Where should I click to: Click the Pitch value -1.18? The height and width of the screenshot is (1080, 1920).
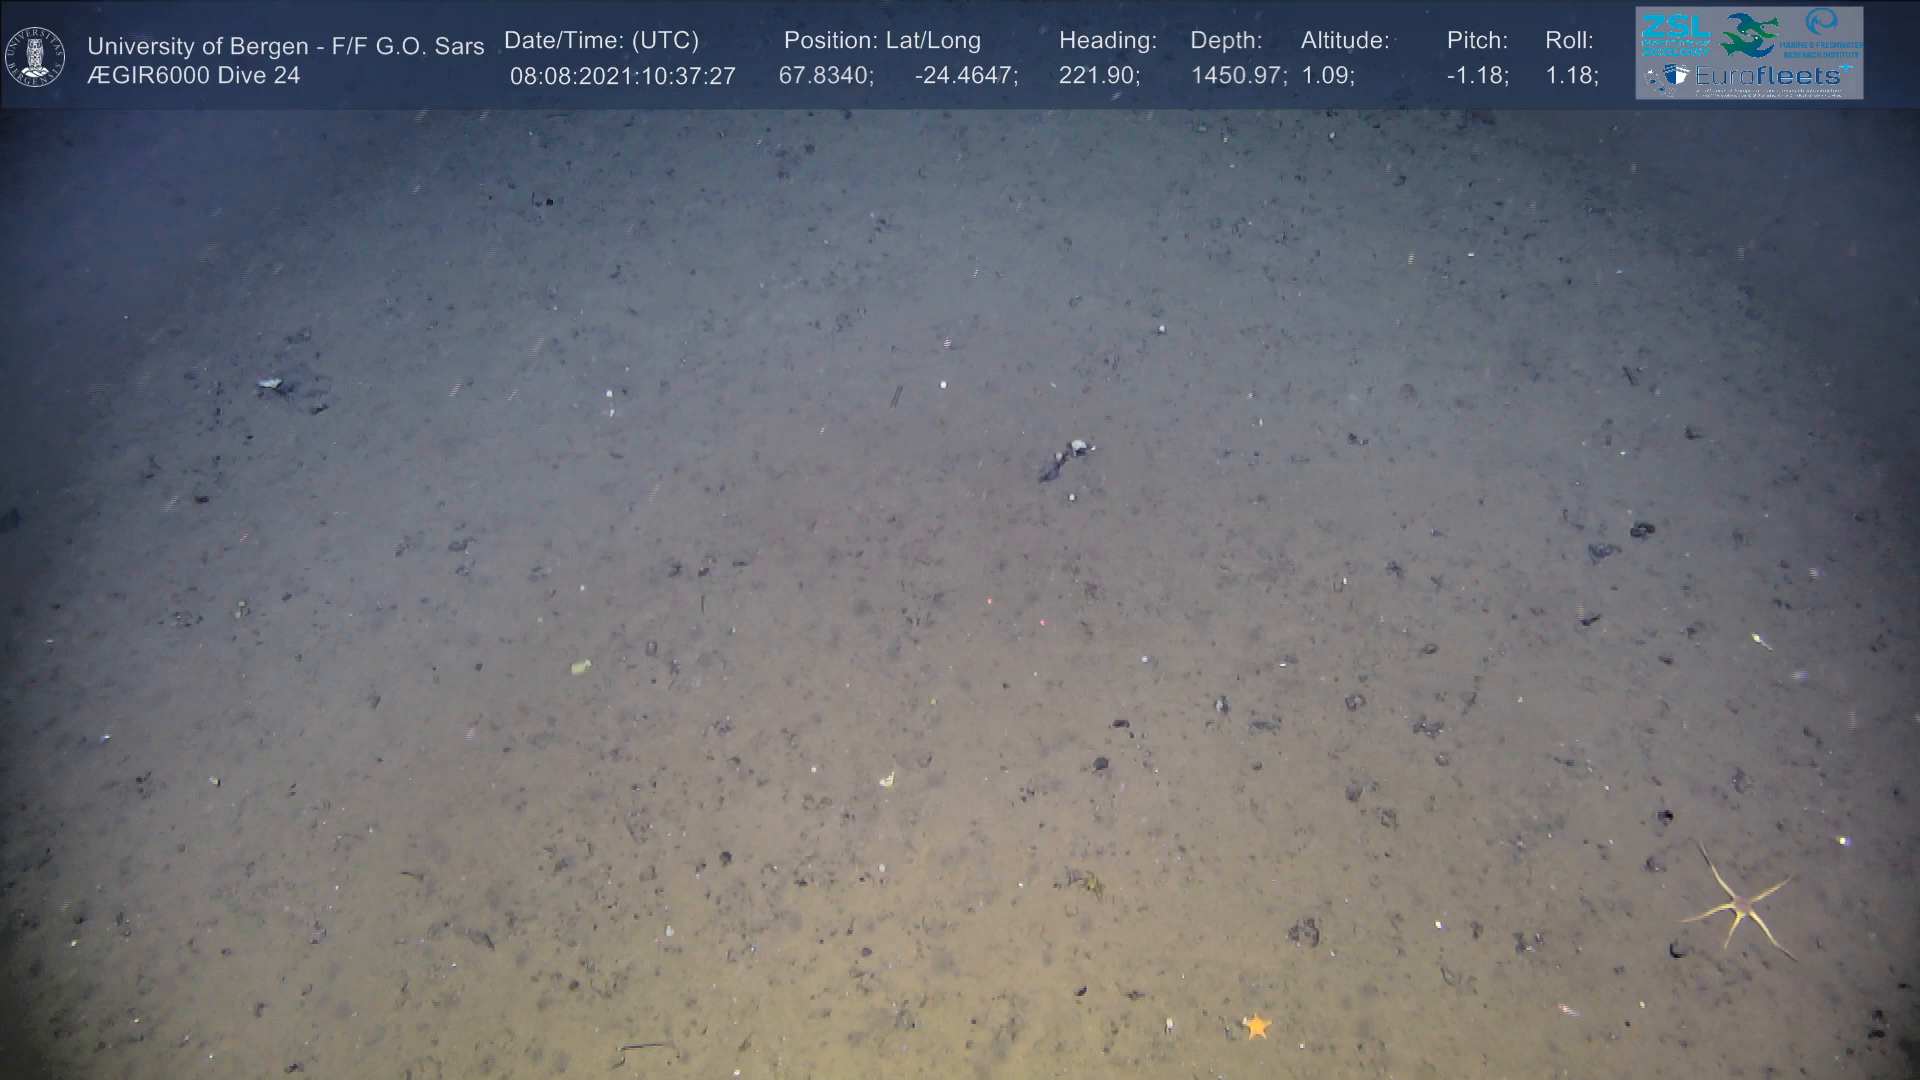[1477, 76]
